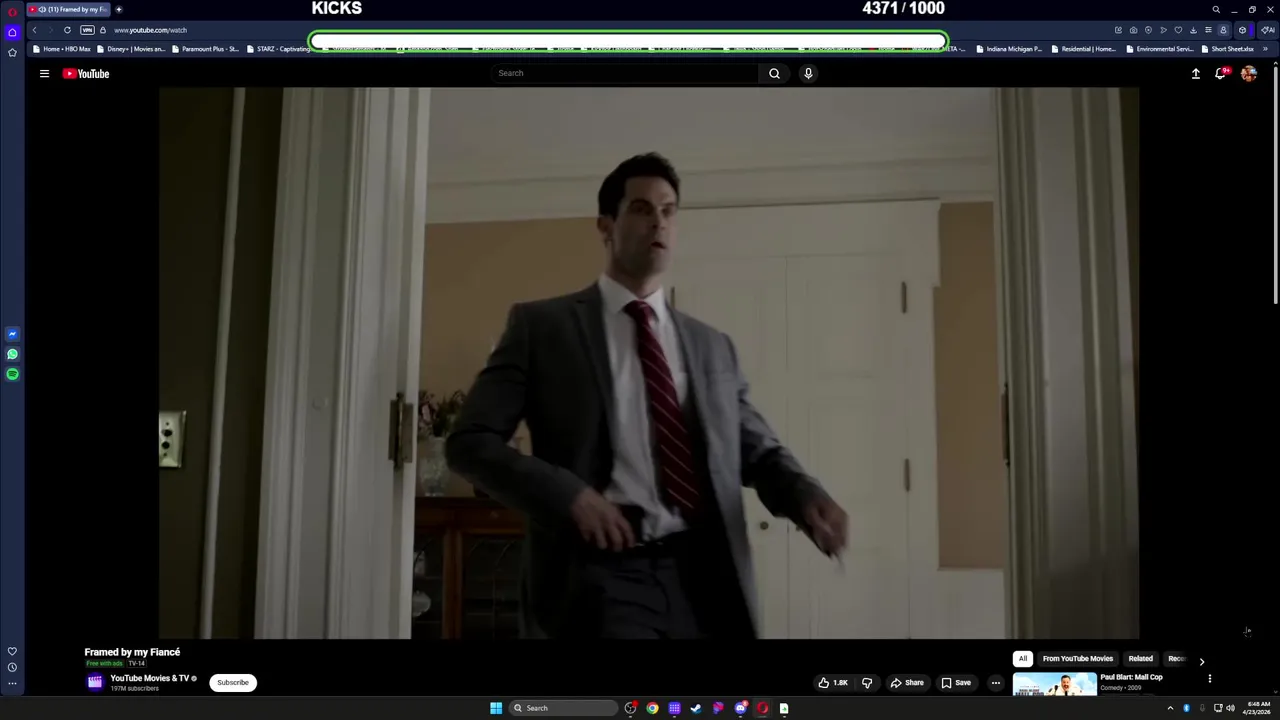Open Paul Blart: Mall Cop thumbnail

point(1054,684)
